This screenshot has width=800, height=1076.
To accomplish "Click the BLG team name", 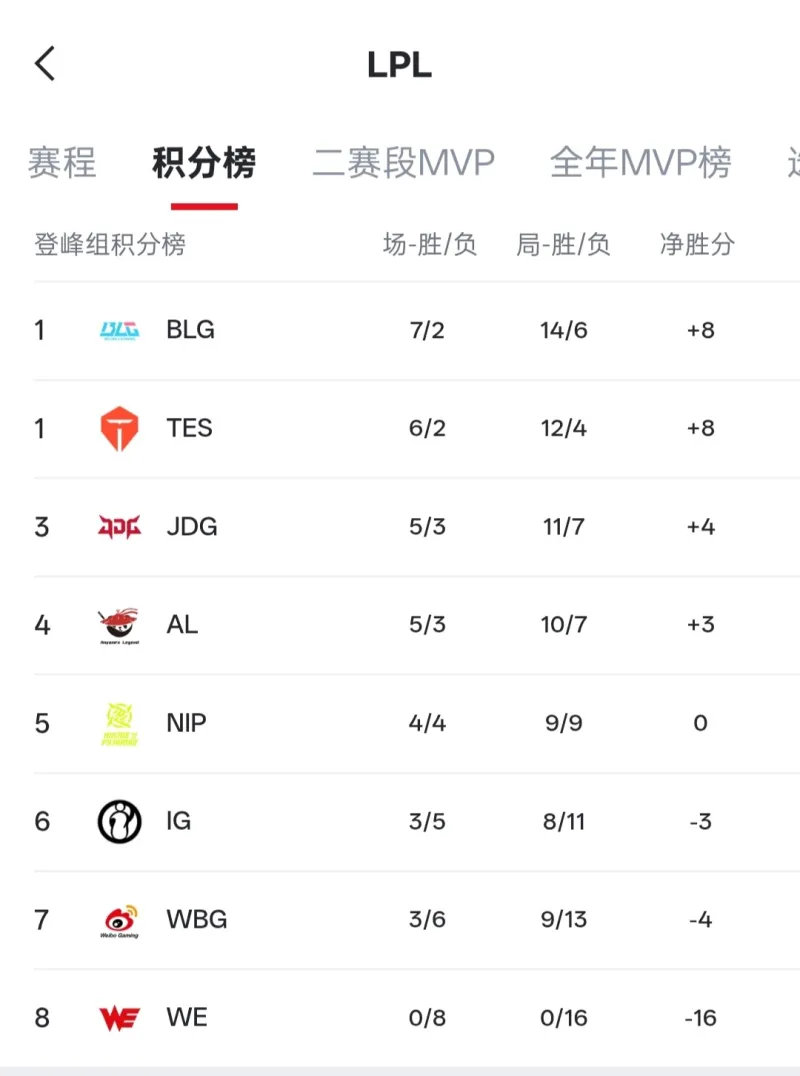I will click(190, 330).
